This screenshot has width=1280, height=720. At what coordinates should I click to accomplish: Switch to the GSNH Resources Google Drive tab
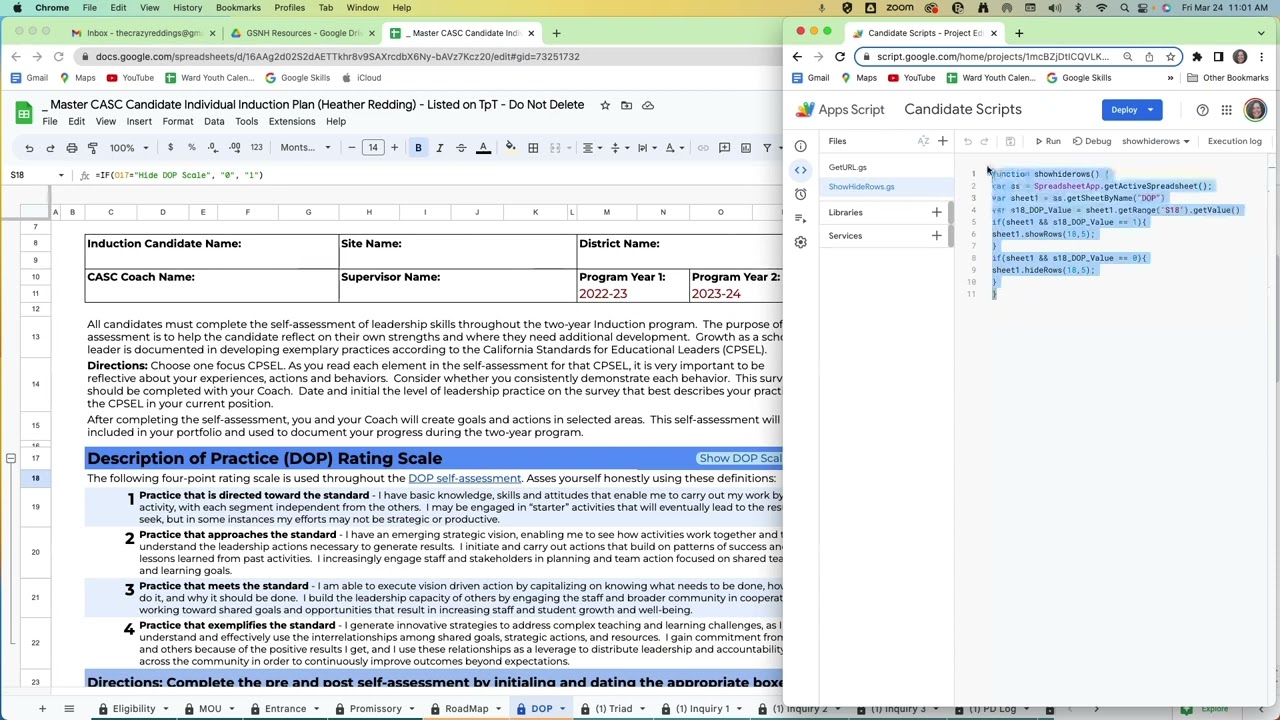pyautogui.click(x=303, y=33)
